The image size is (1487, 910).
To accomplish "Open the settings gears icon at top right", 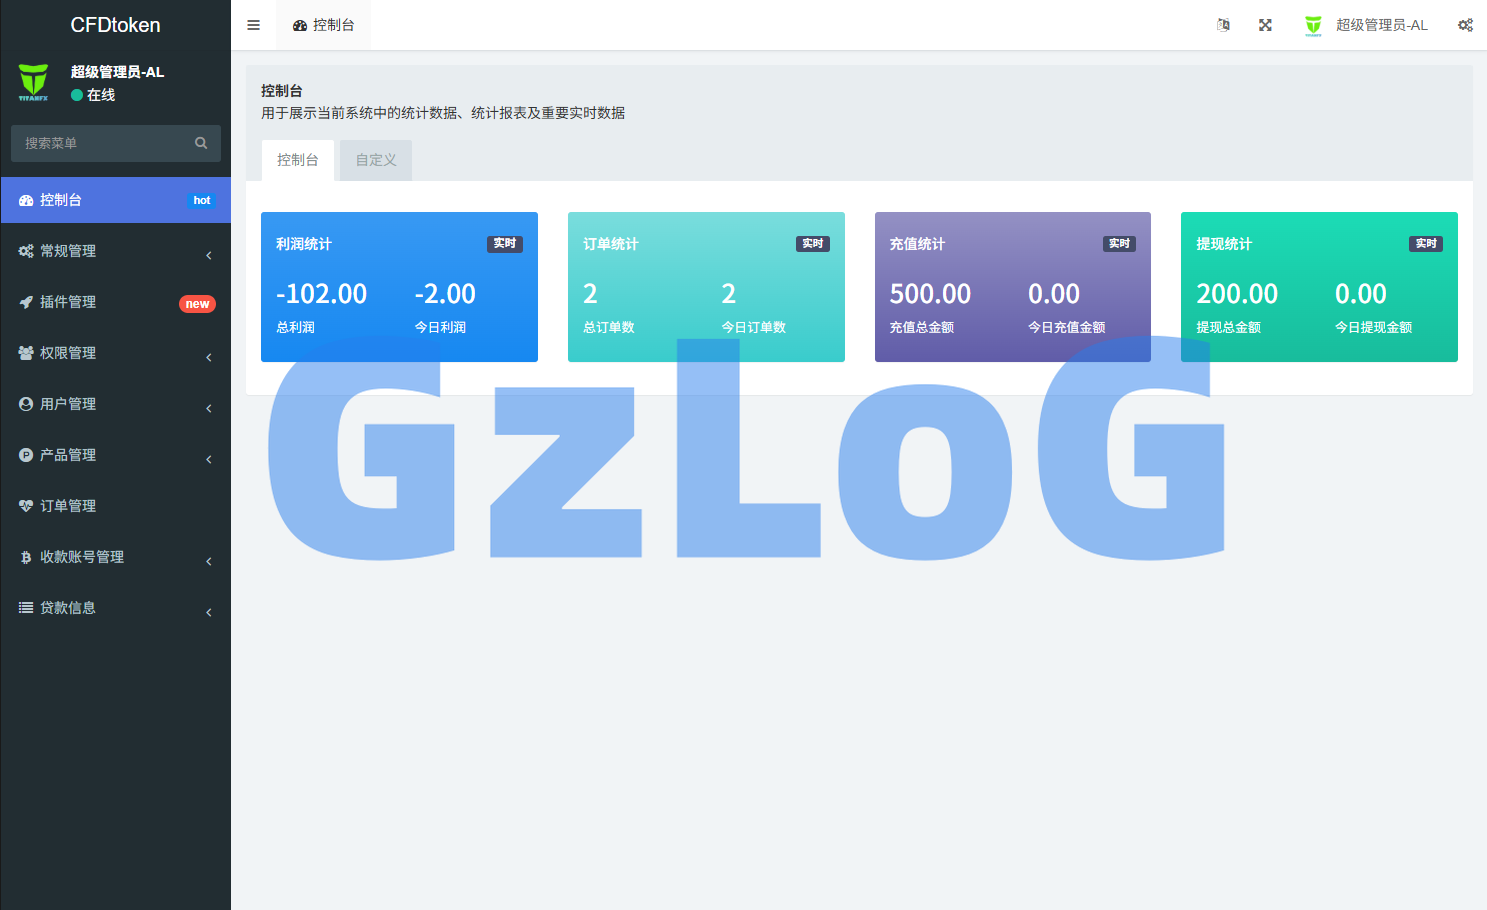I will 1465,25.
